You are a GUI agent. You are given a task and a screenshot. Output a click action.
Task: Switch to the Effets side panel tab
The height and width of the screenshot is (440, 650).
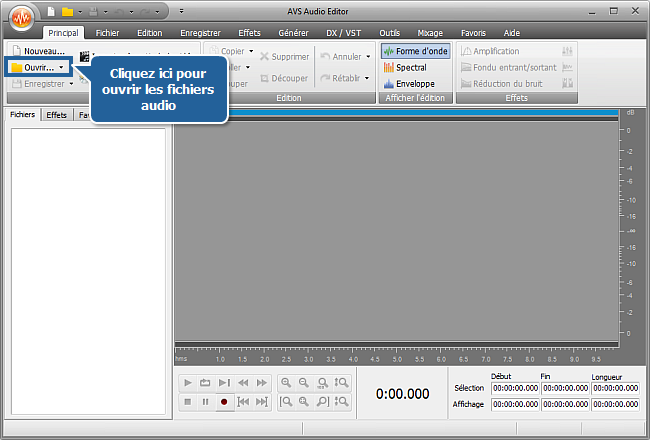[x=56, y=115]
